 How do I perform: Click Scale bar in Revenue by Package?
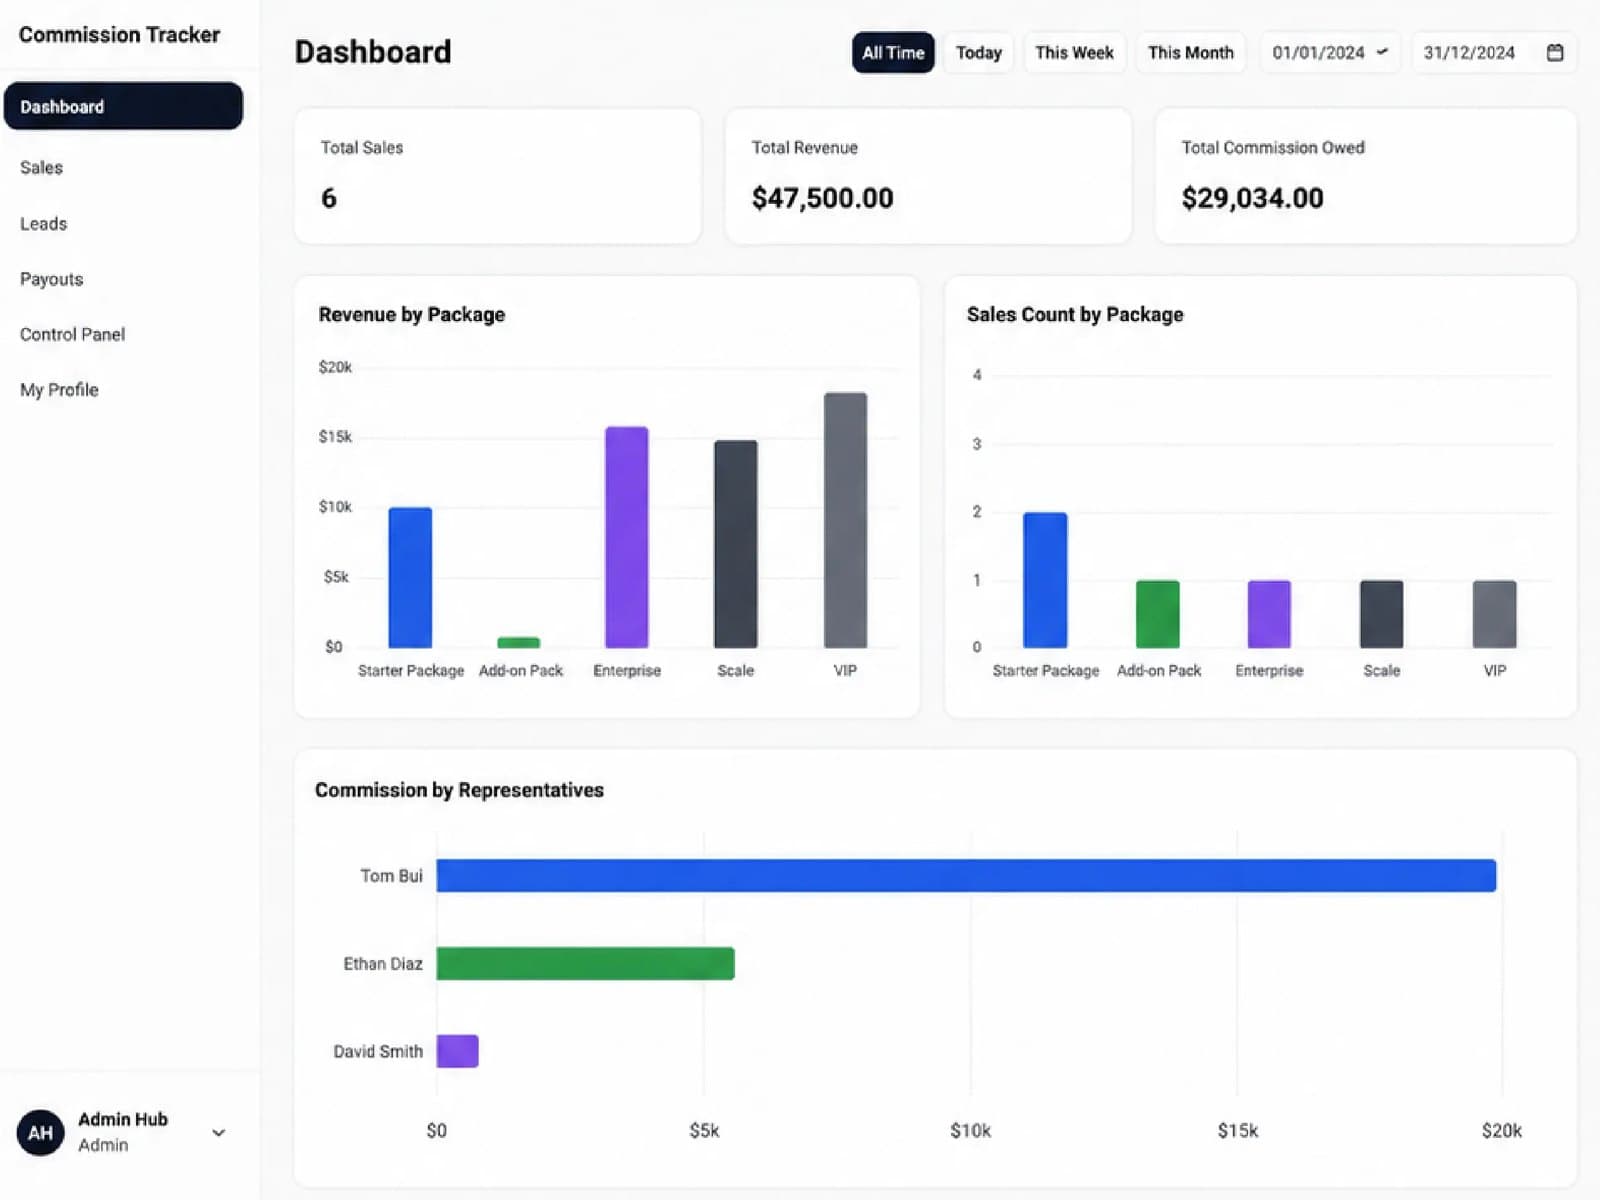click(x=736, y=544)
